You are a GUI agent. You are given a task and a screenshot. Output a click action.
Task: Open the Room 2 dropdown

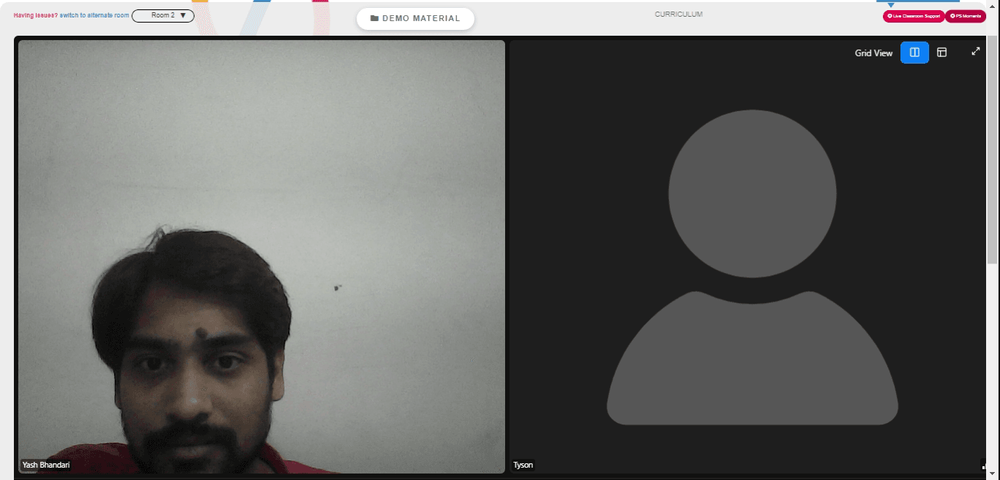[163, 15]
